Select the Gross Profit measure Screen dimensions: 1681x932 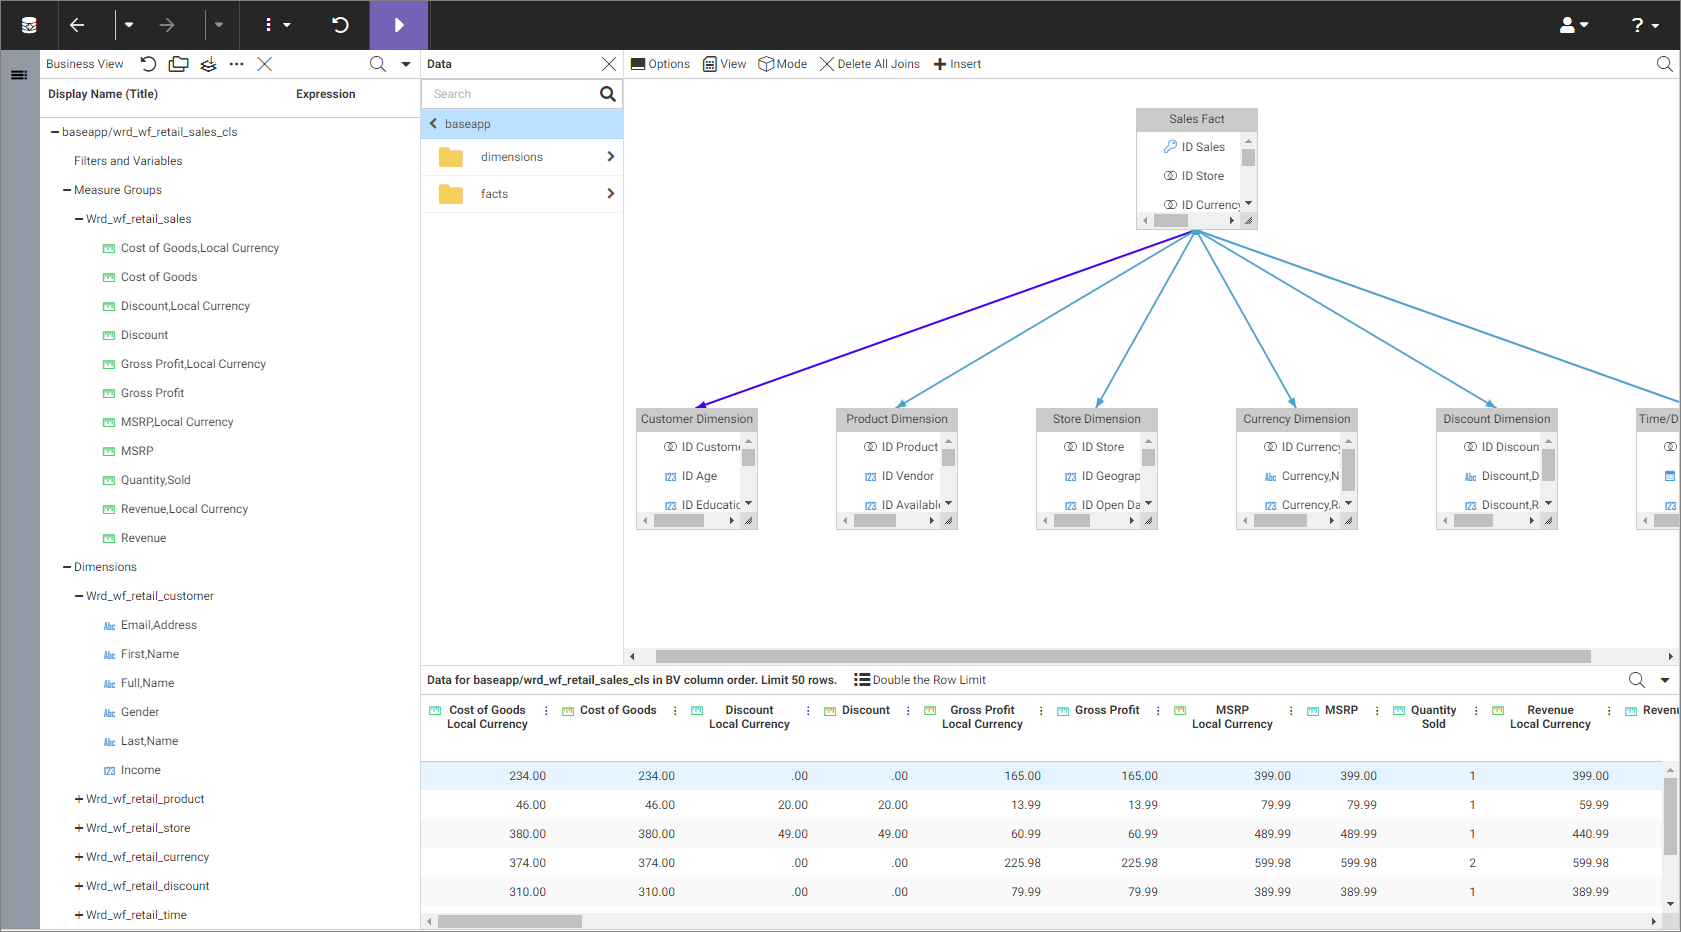[x=152, y=393]
